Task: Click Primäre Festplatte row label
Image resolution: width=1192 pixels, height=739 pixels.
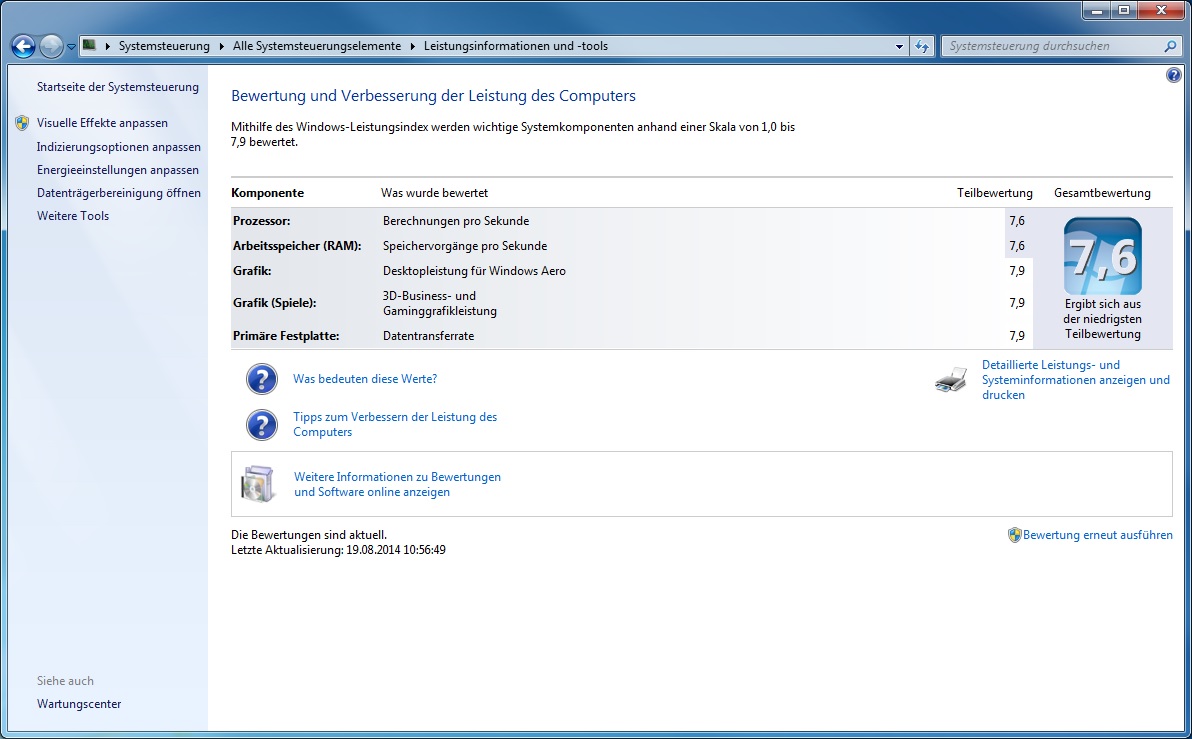Action: click(286, 335)
